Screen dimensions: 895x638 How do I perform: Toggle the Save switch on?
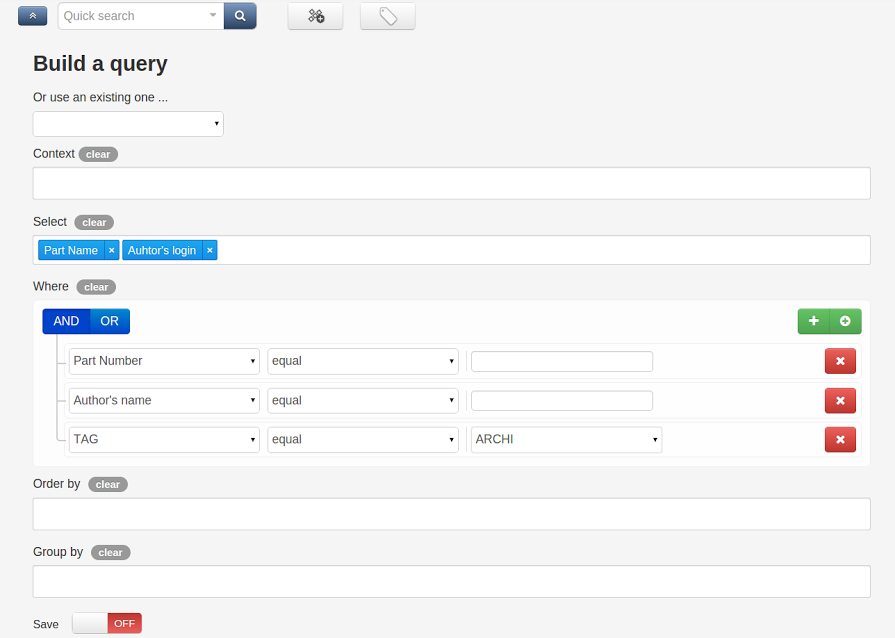pyautogui.click(x=107, y=623)
